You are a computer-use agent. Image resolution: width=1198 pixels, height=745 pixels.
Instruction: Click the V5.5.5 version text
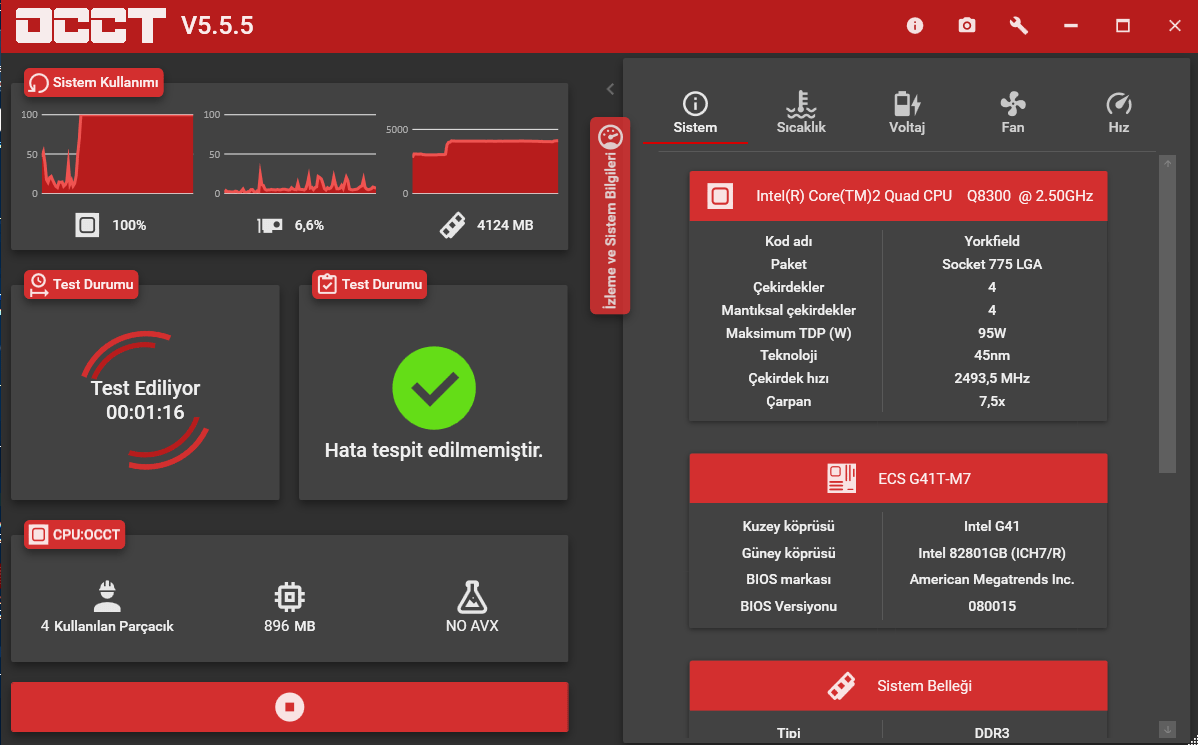(x=217, y=26)
